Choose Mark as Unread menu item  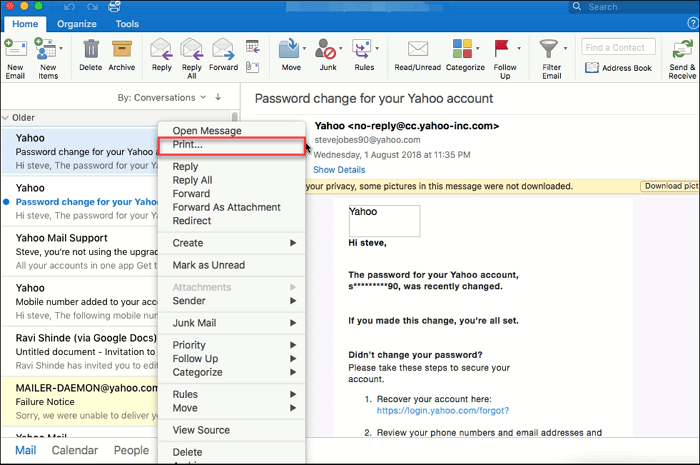(x=208, y=265)
